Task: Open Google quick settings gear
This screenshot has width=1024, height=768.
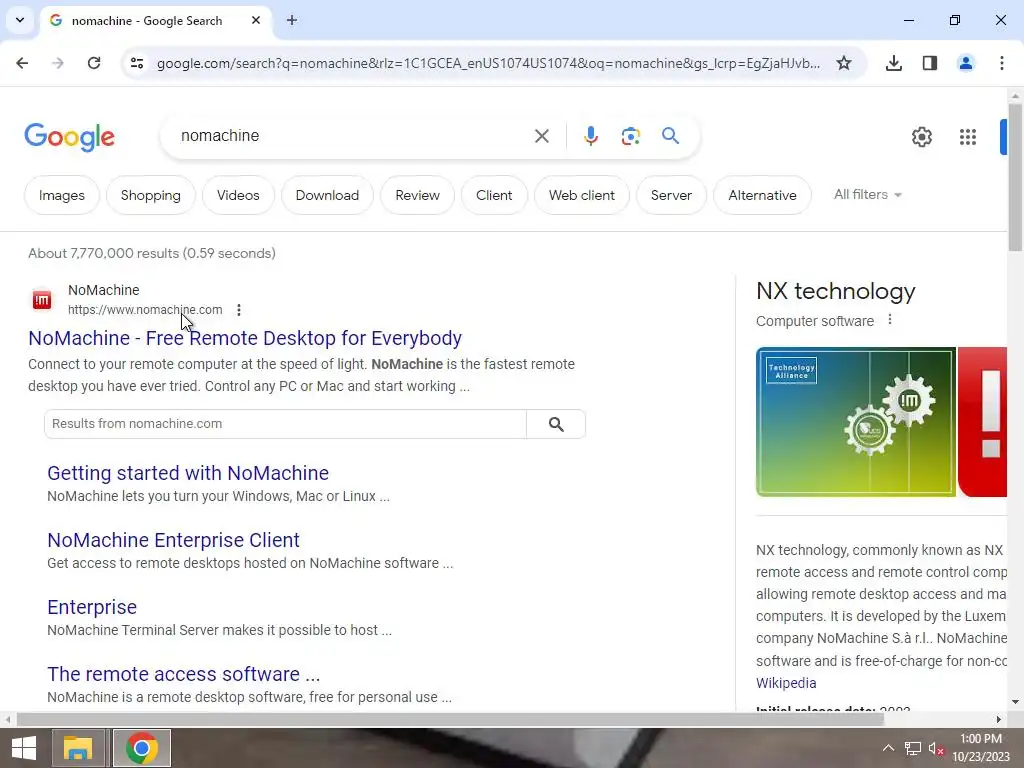Action: point(921,136)
